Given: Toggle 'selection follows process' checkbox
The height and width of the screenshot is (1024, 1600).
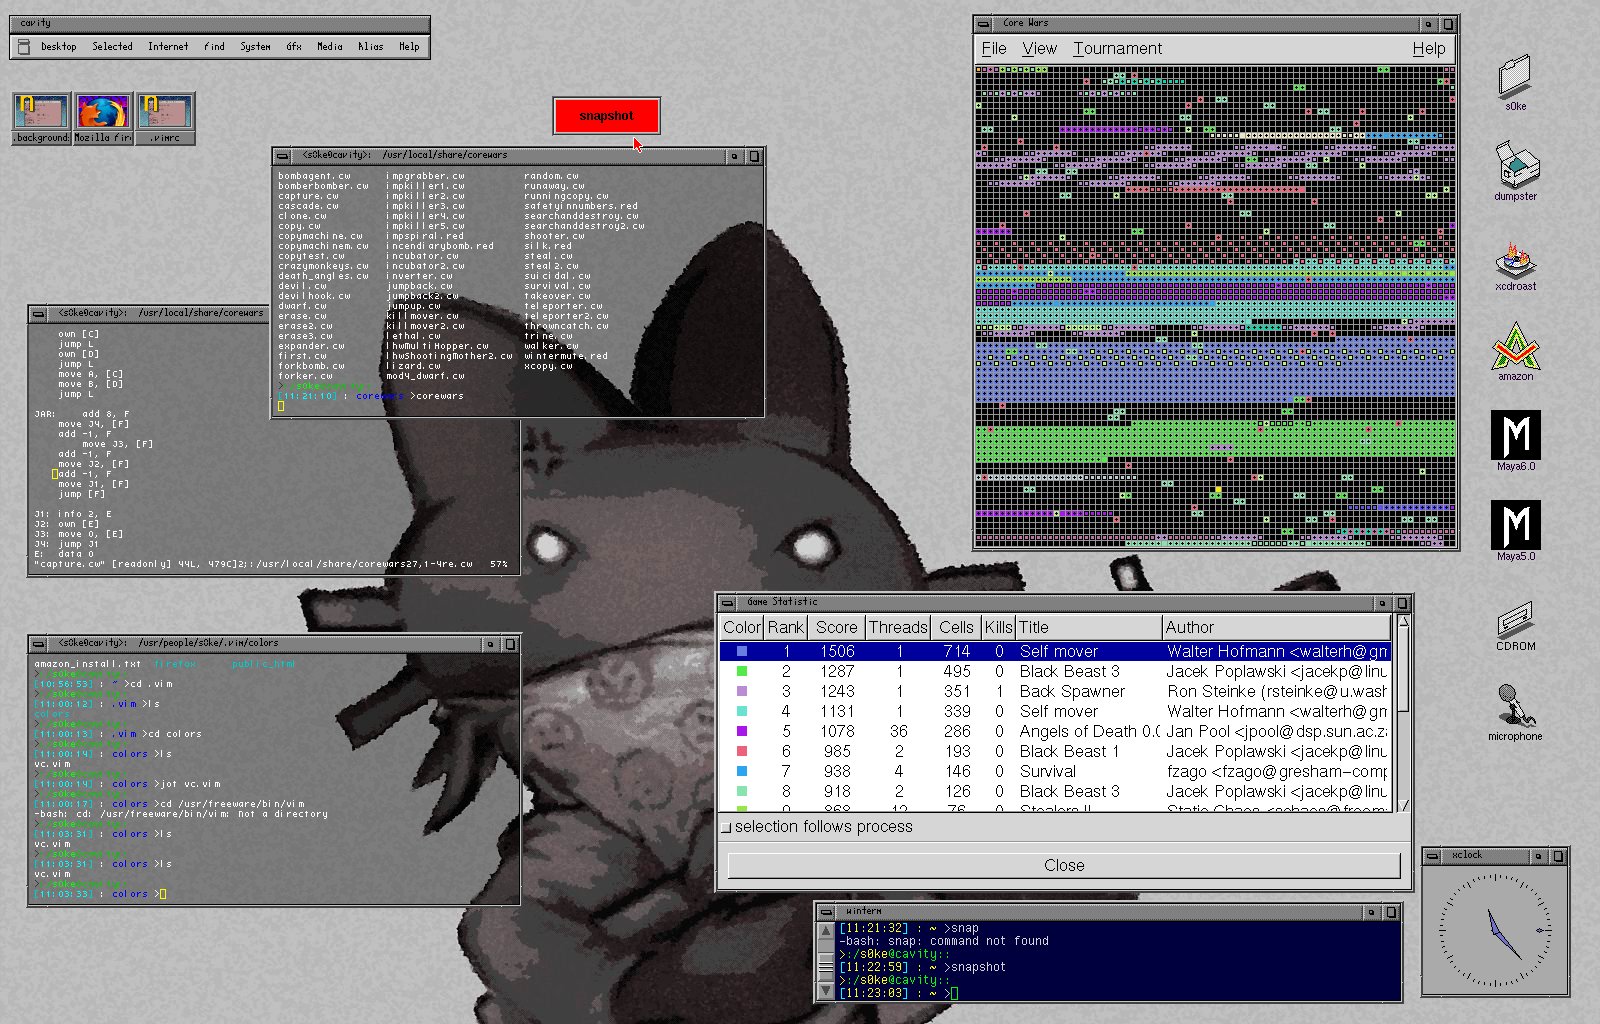Looking at the screenshot, I should coord(727,827).
